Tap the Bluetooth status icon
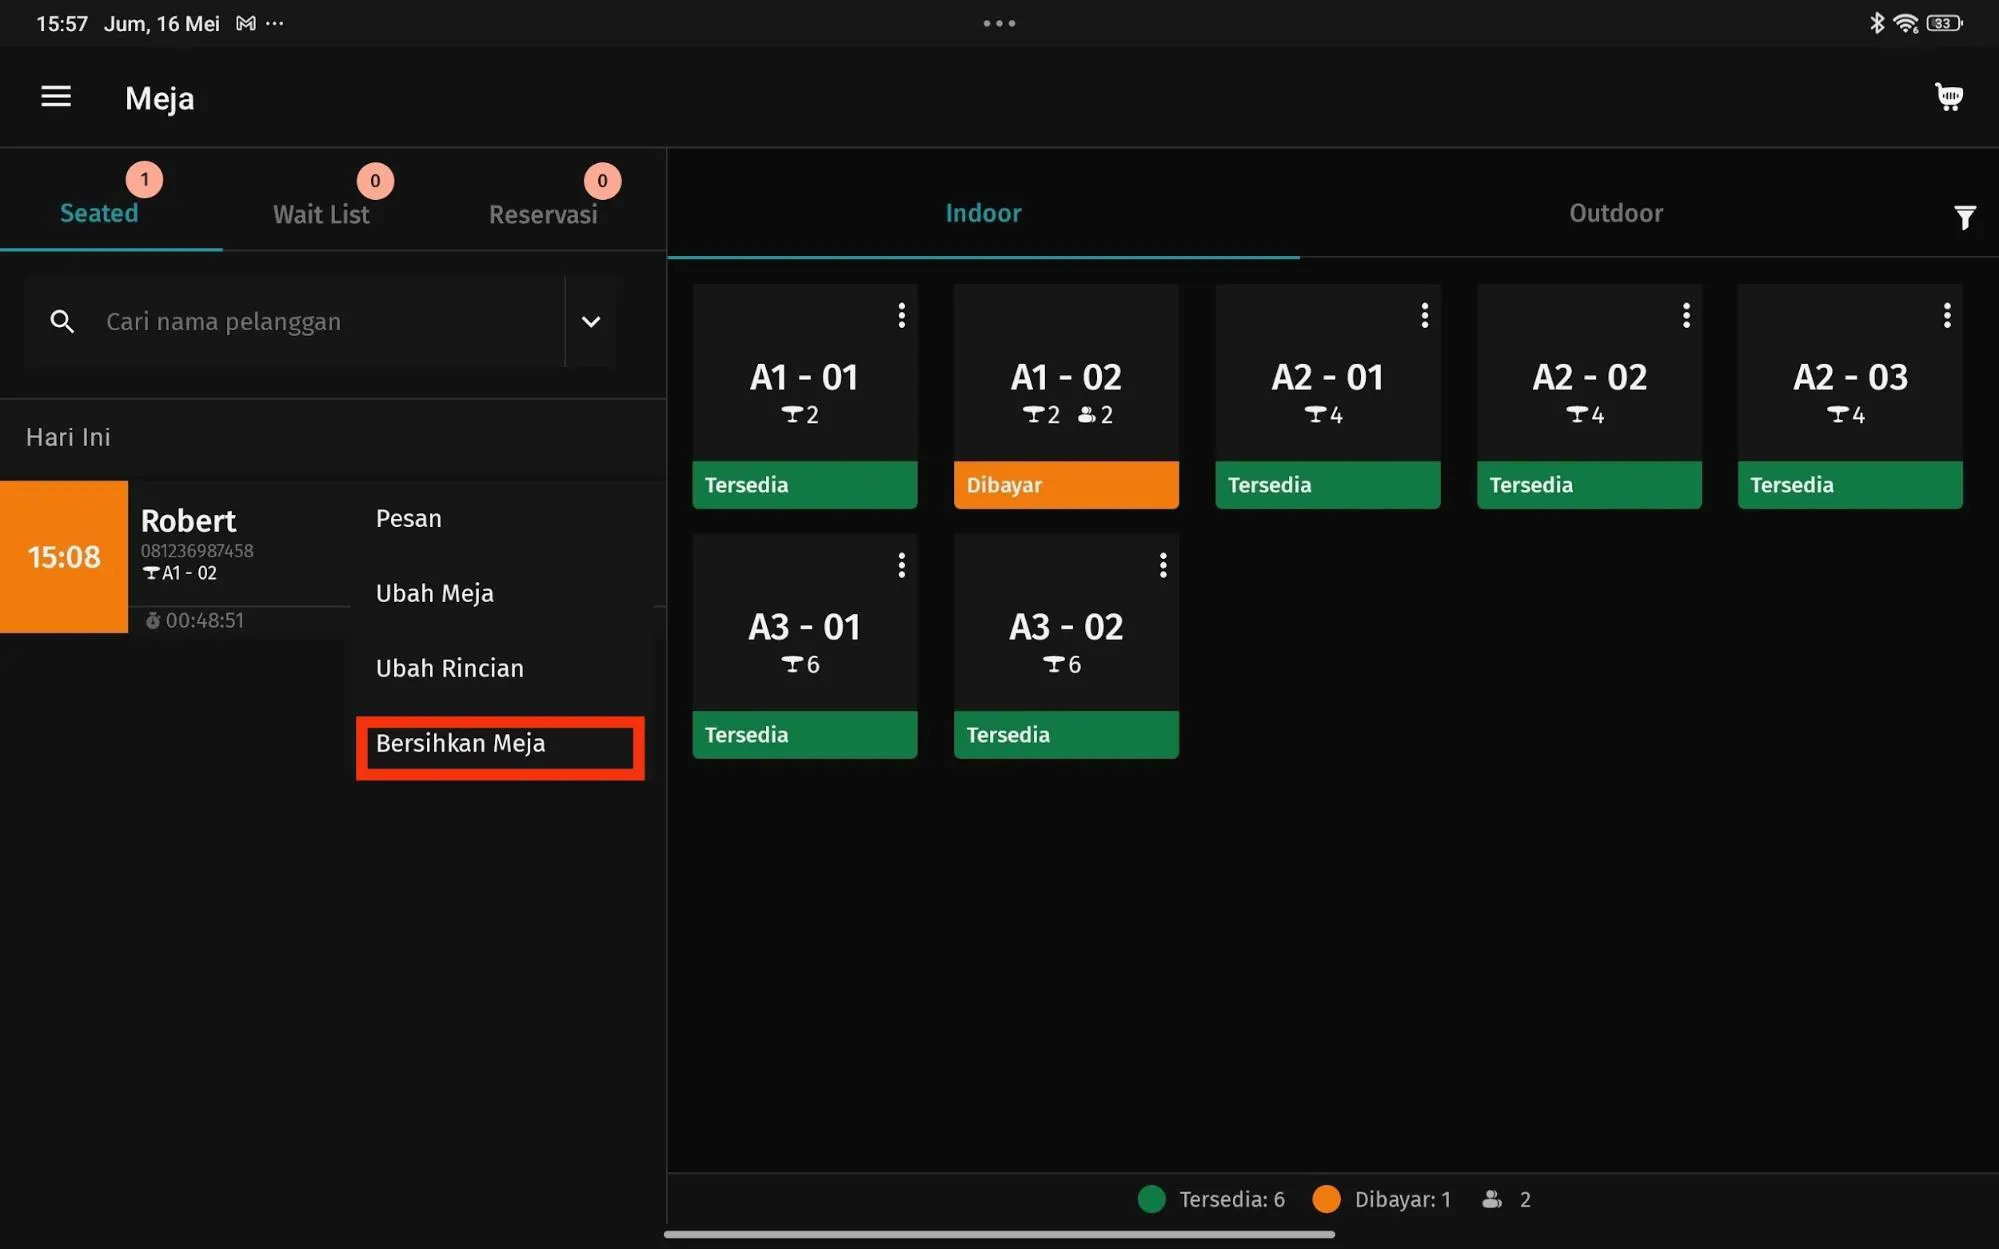 coord(1877,23)
